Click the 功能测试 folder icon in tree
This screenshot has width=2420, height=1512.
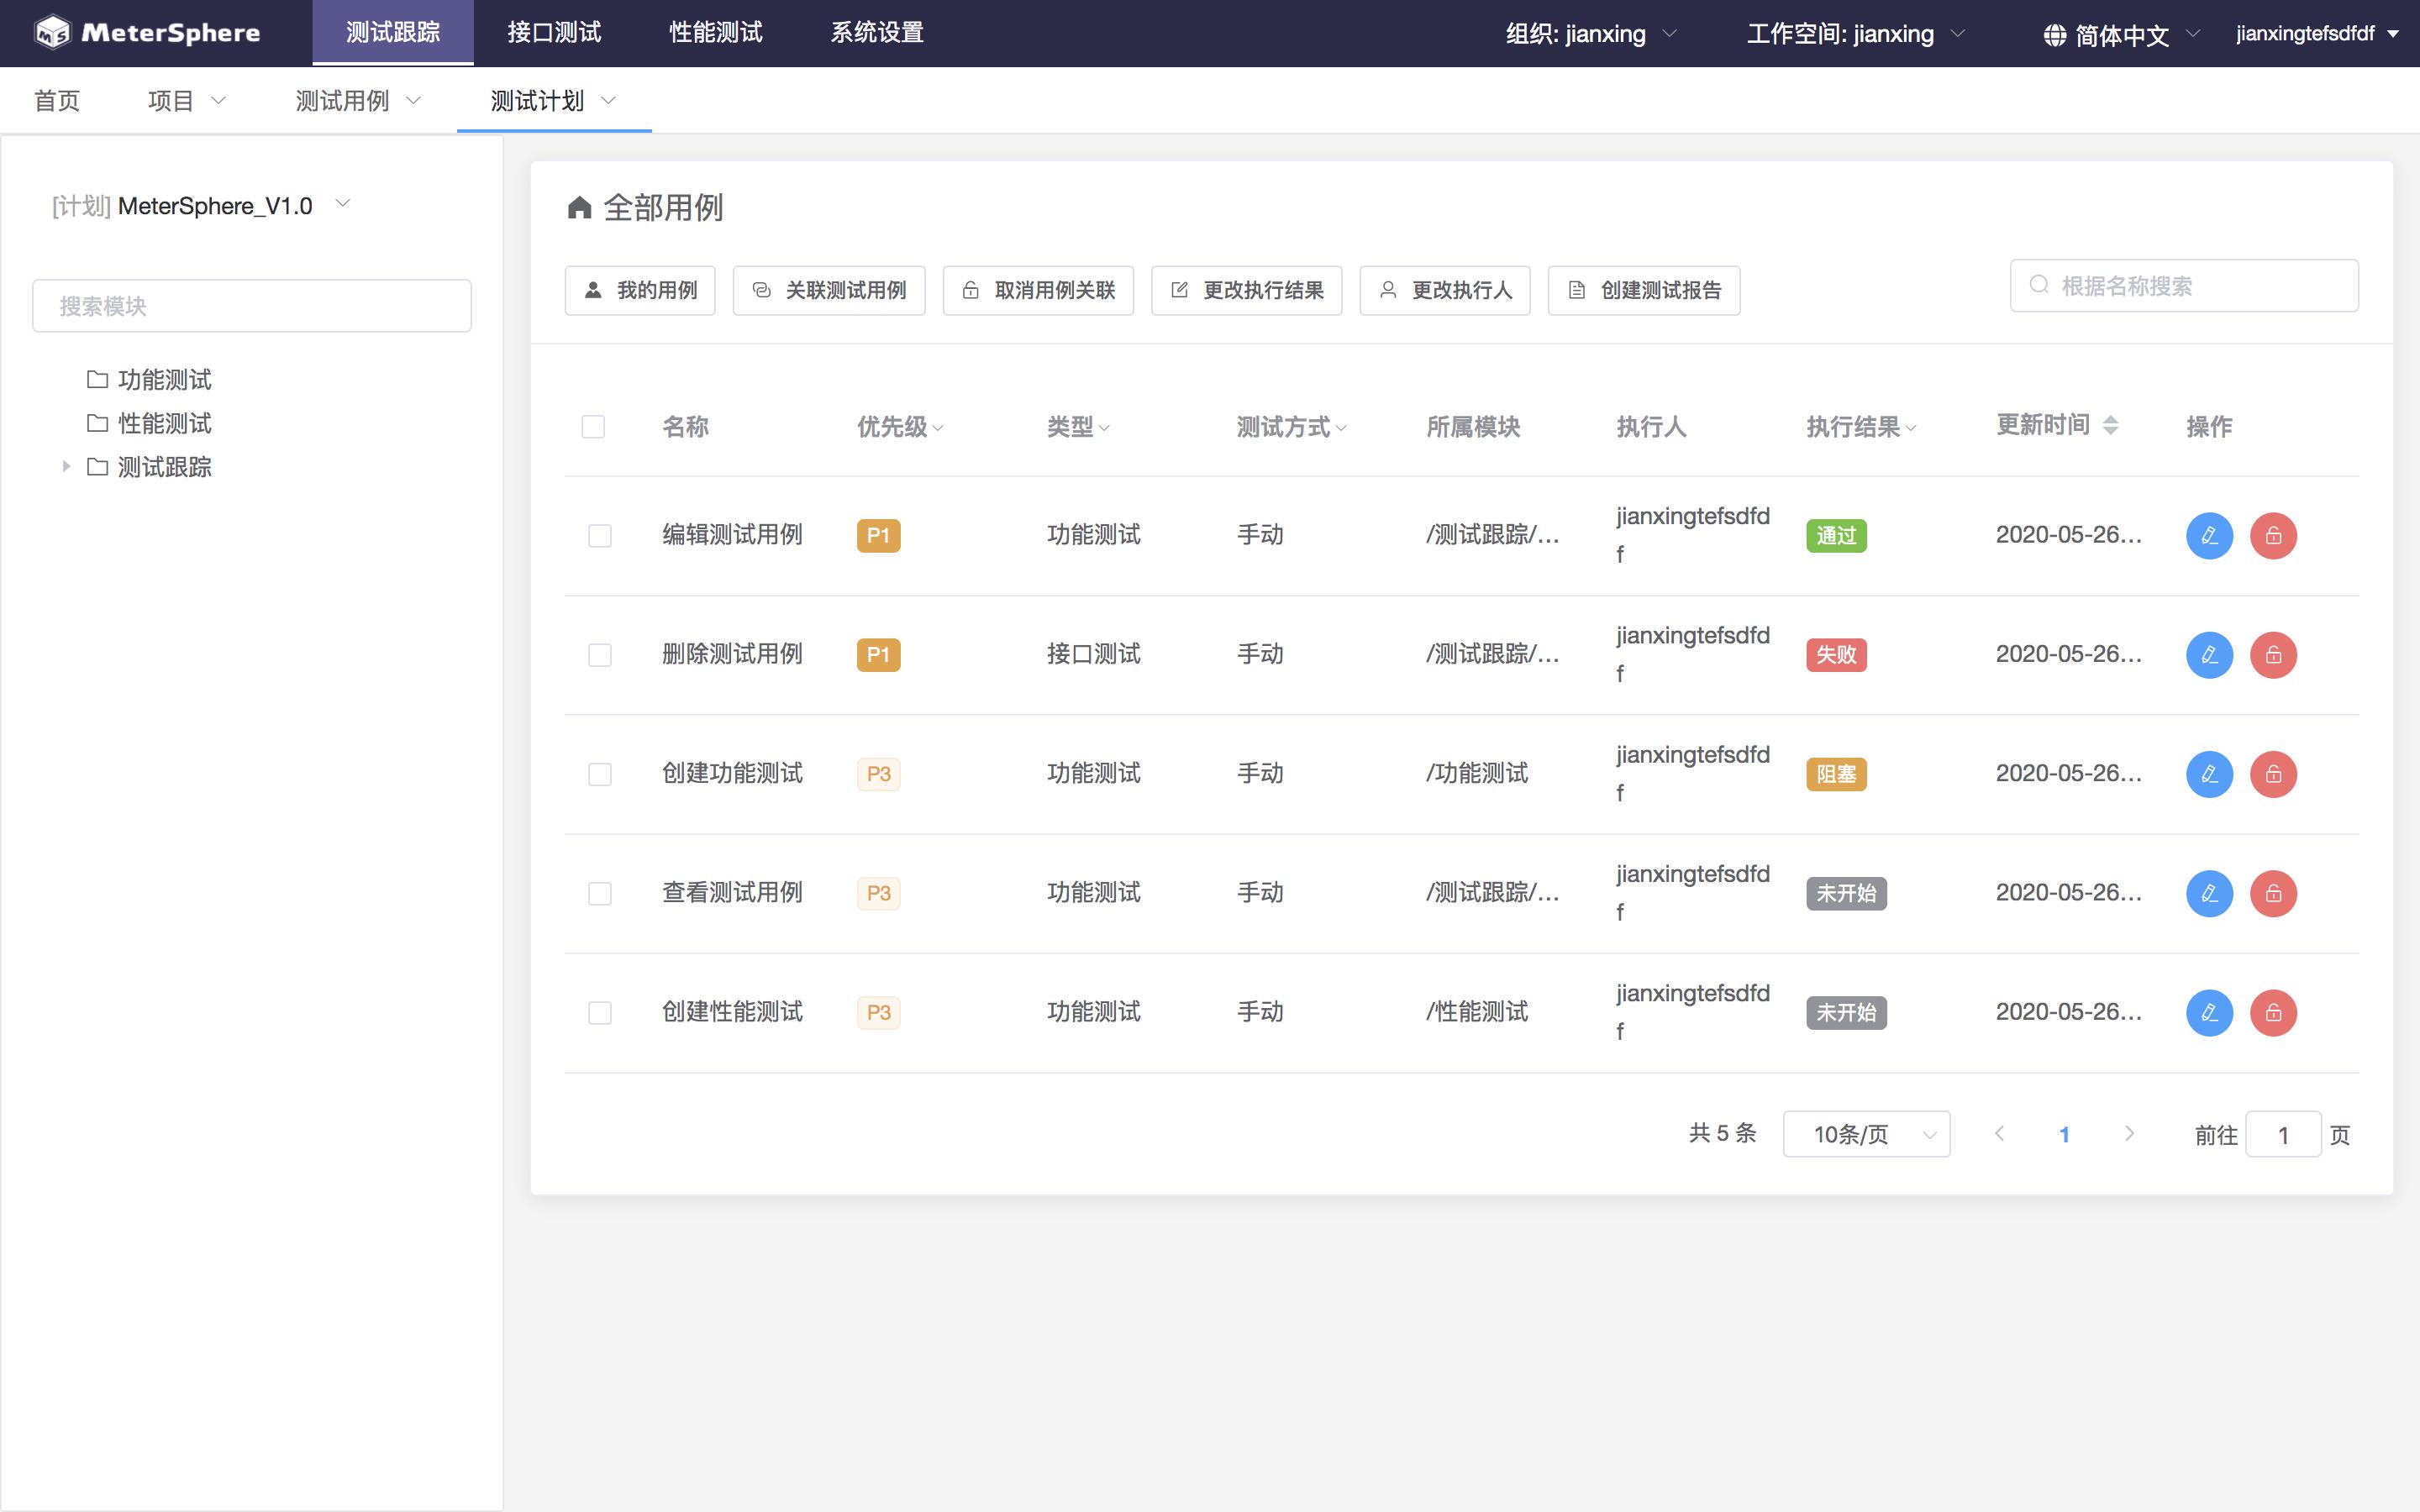[97, 379]
